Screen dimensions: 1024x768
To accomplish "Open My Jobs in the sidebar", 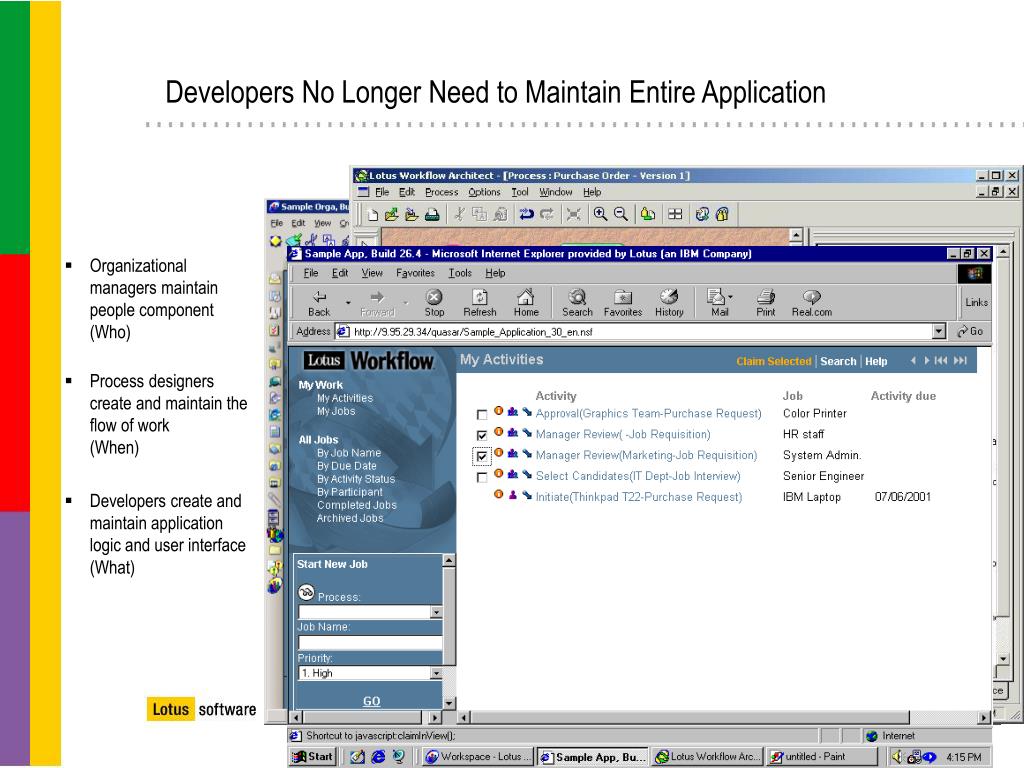I will click(336, 411).
